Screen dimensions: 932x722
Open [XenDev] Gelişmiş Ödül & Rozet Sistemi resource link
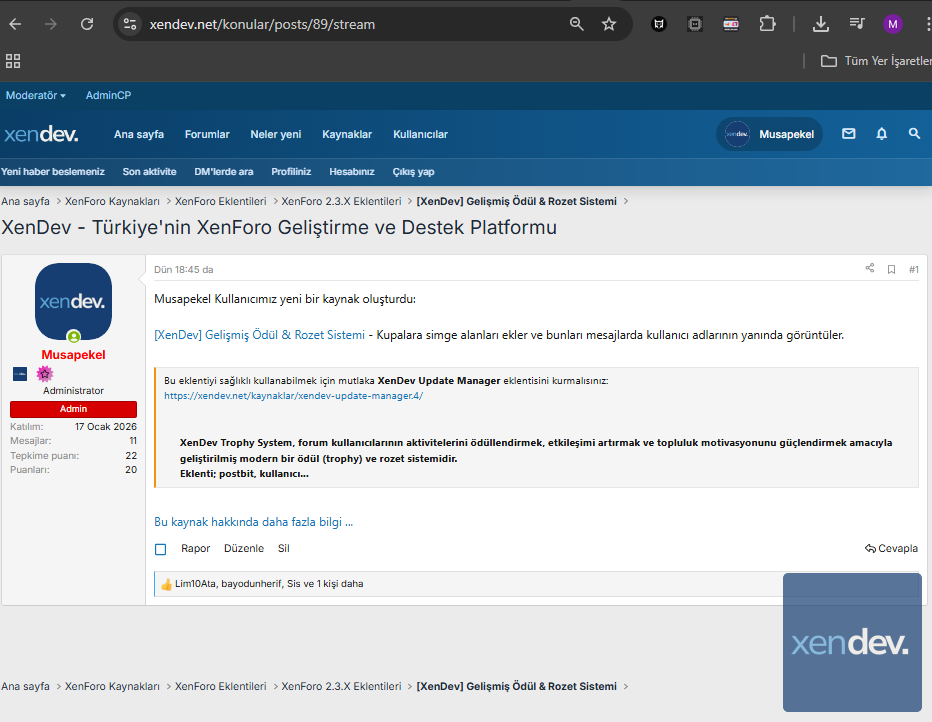[x=259, y=335]
